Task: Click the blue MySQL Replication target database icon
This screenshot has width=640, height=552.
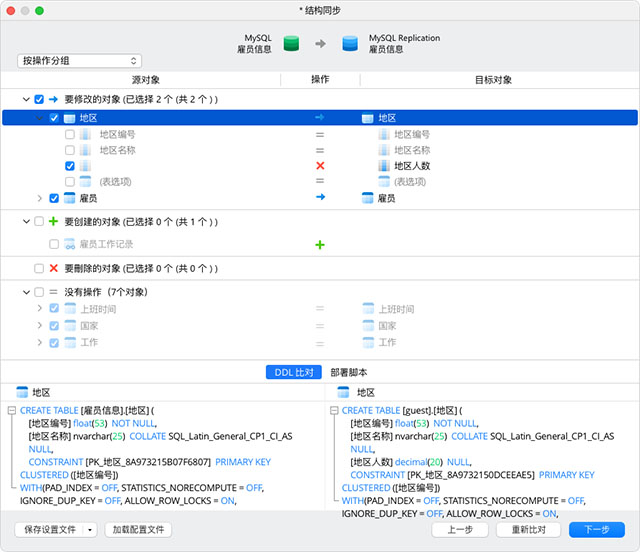Action: [x=350, y=44]
